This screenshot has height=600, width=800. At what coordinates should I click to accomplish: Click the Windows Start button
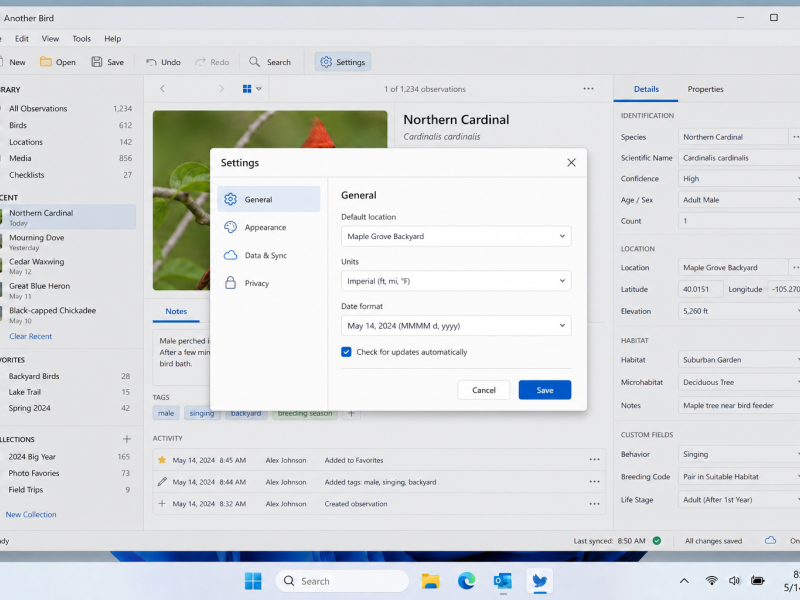click(x=253, y=581)
